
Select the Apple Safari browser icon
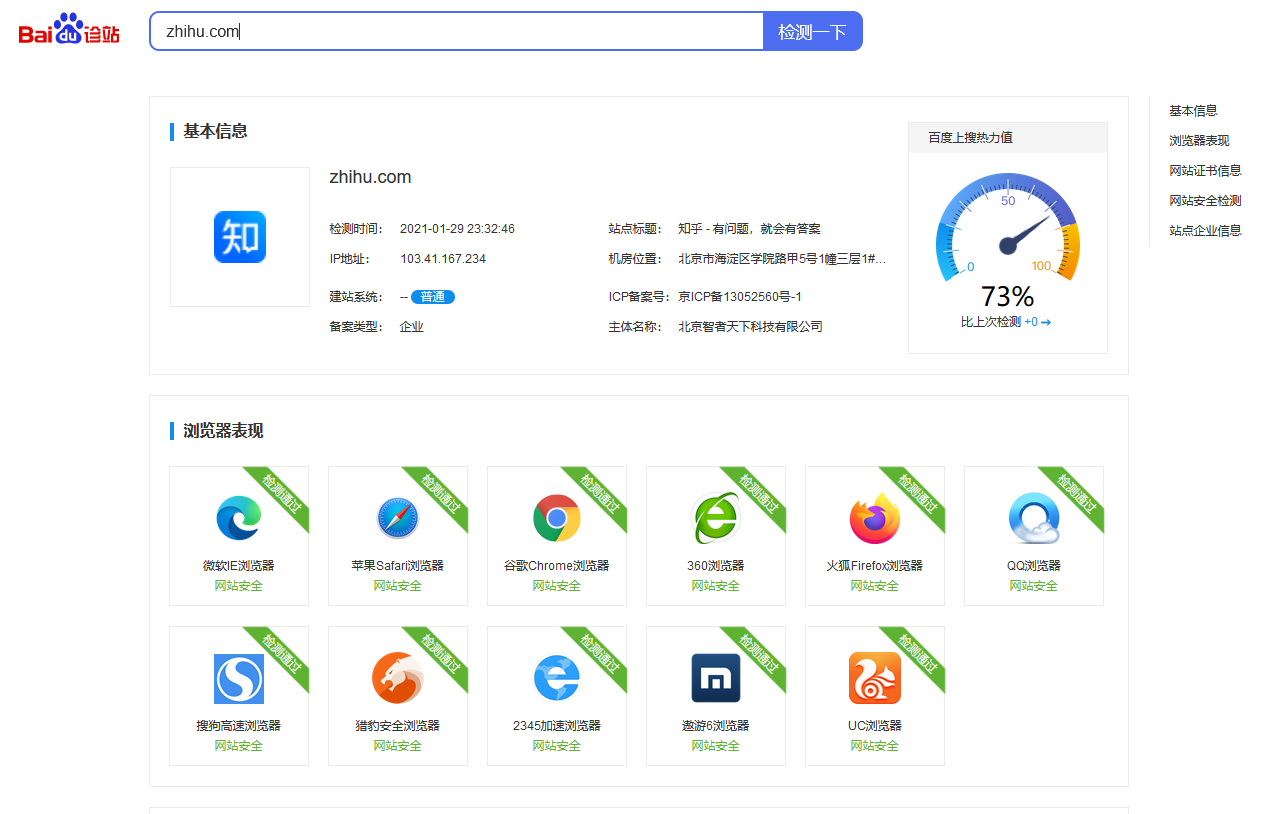[x=397, y=518]
